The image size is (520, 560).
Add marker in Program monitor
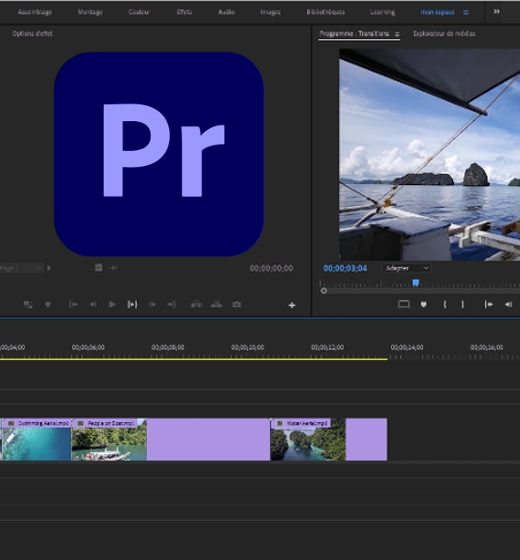click(424, 304)
